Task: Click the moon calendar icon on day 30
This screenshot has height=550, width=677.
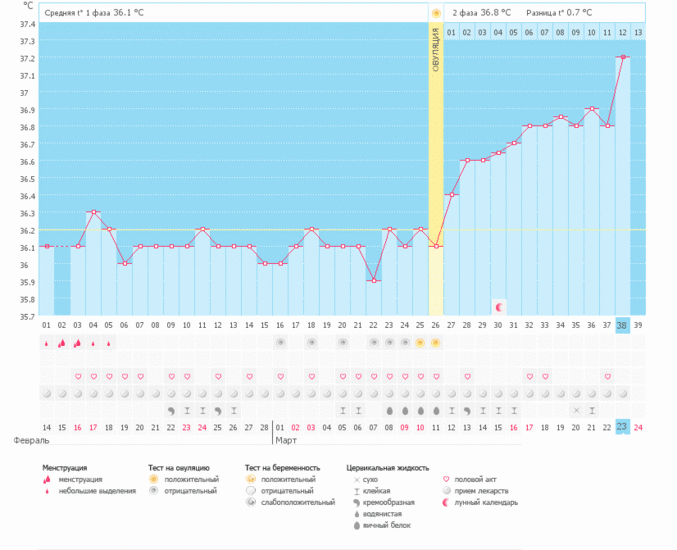Action: click(x=499, y=307)
